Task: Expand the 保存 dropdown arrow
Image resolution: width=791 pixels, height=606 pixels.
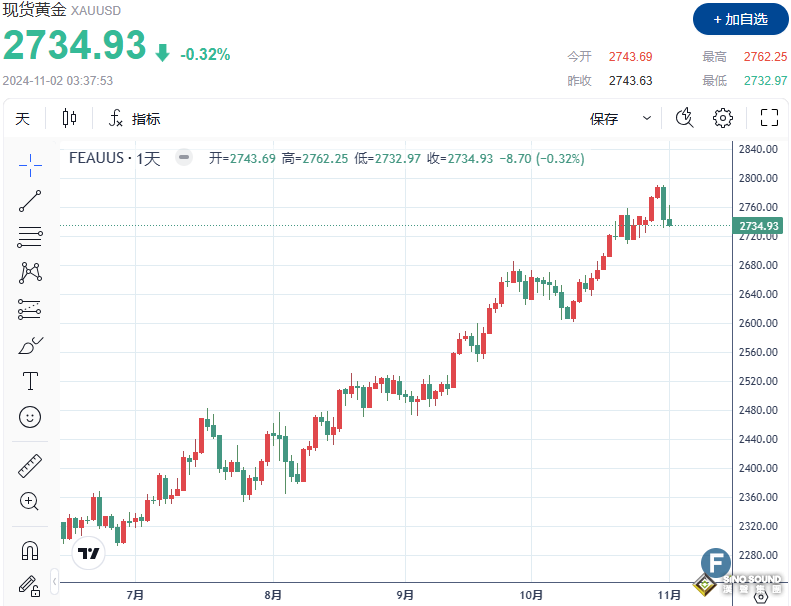Action: click(x=647, y=118)
